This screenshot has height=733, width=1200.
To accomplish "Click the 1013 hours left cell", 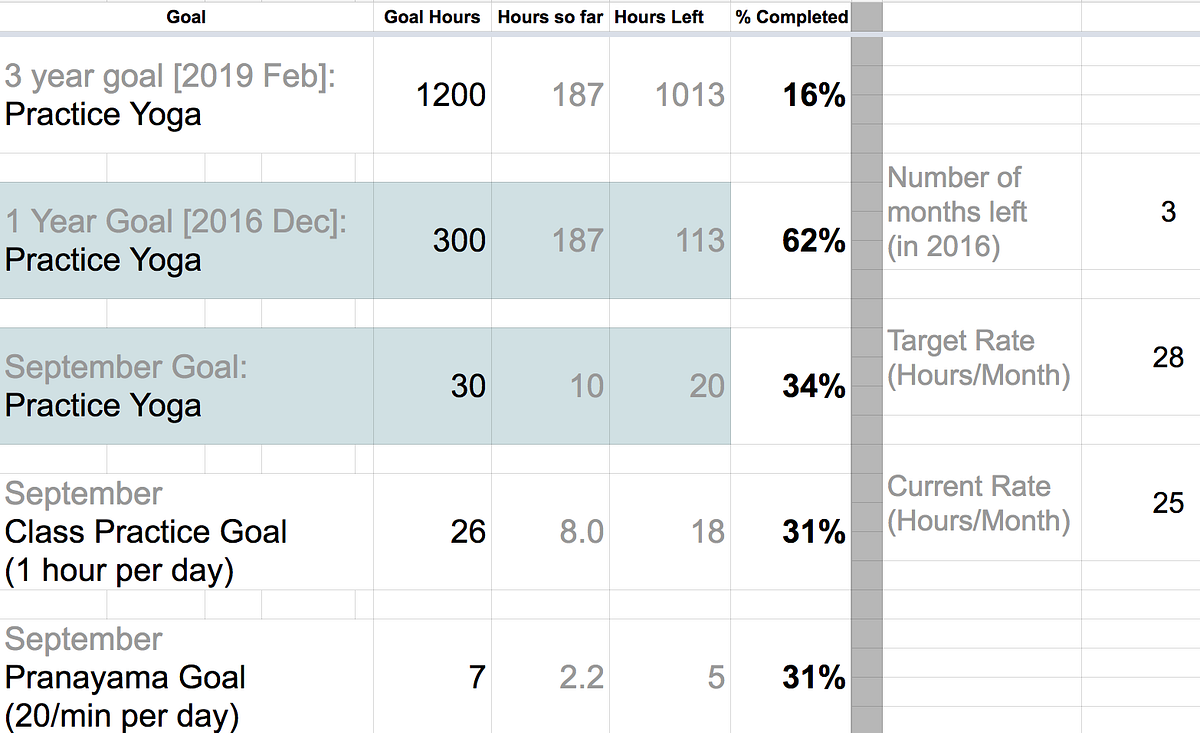I will [x=669, y=95].
